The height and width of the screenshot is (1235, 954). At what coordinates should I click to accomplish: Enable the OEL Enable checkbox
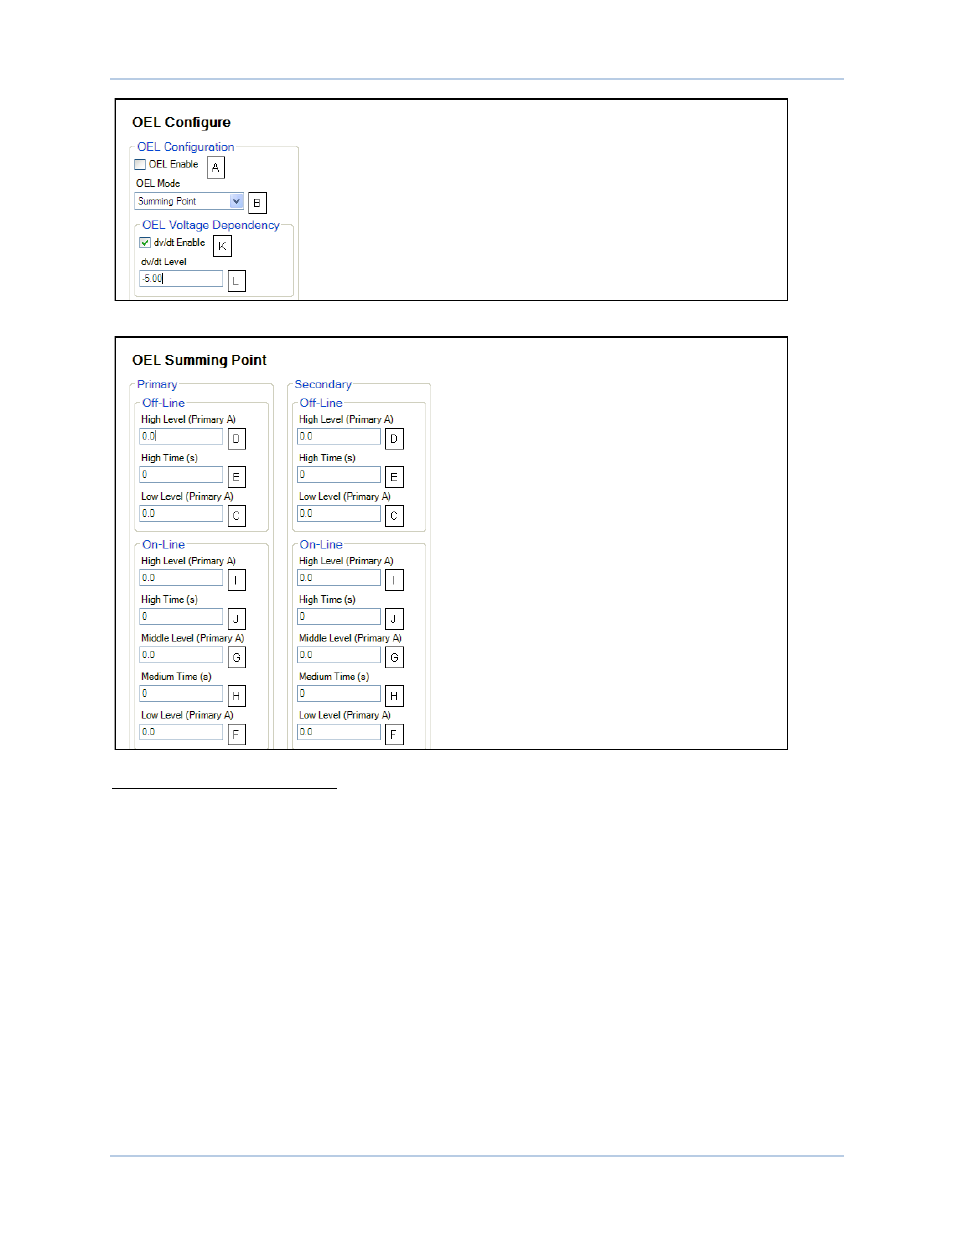click(140, 165)
